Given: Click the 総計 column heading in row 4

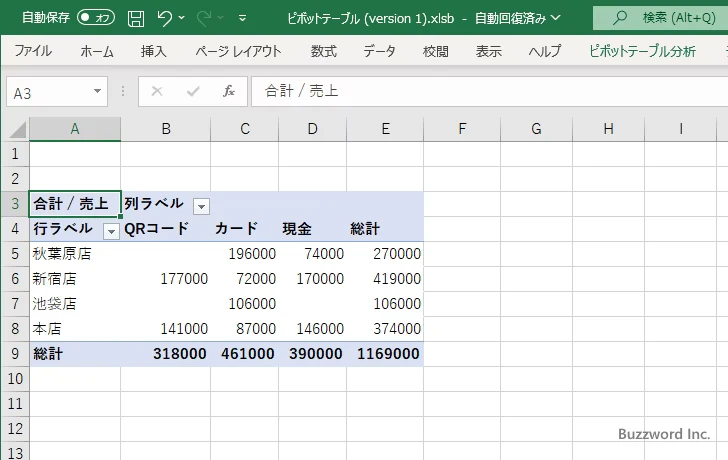Looking at the screenshot, I should click(385, 229).
